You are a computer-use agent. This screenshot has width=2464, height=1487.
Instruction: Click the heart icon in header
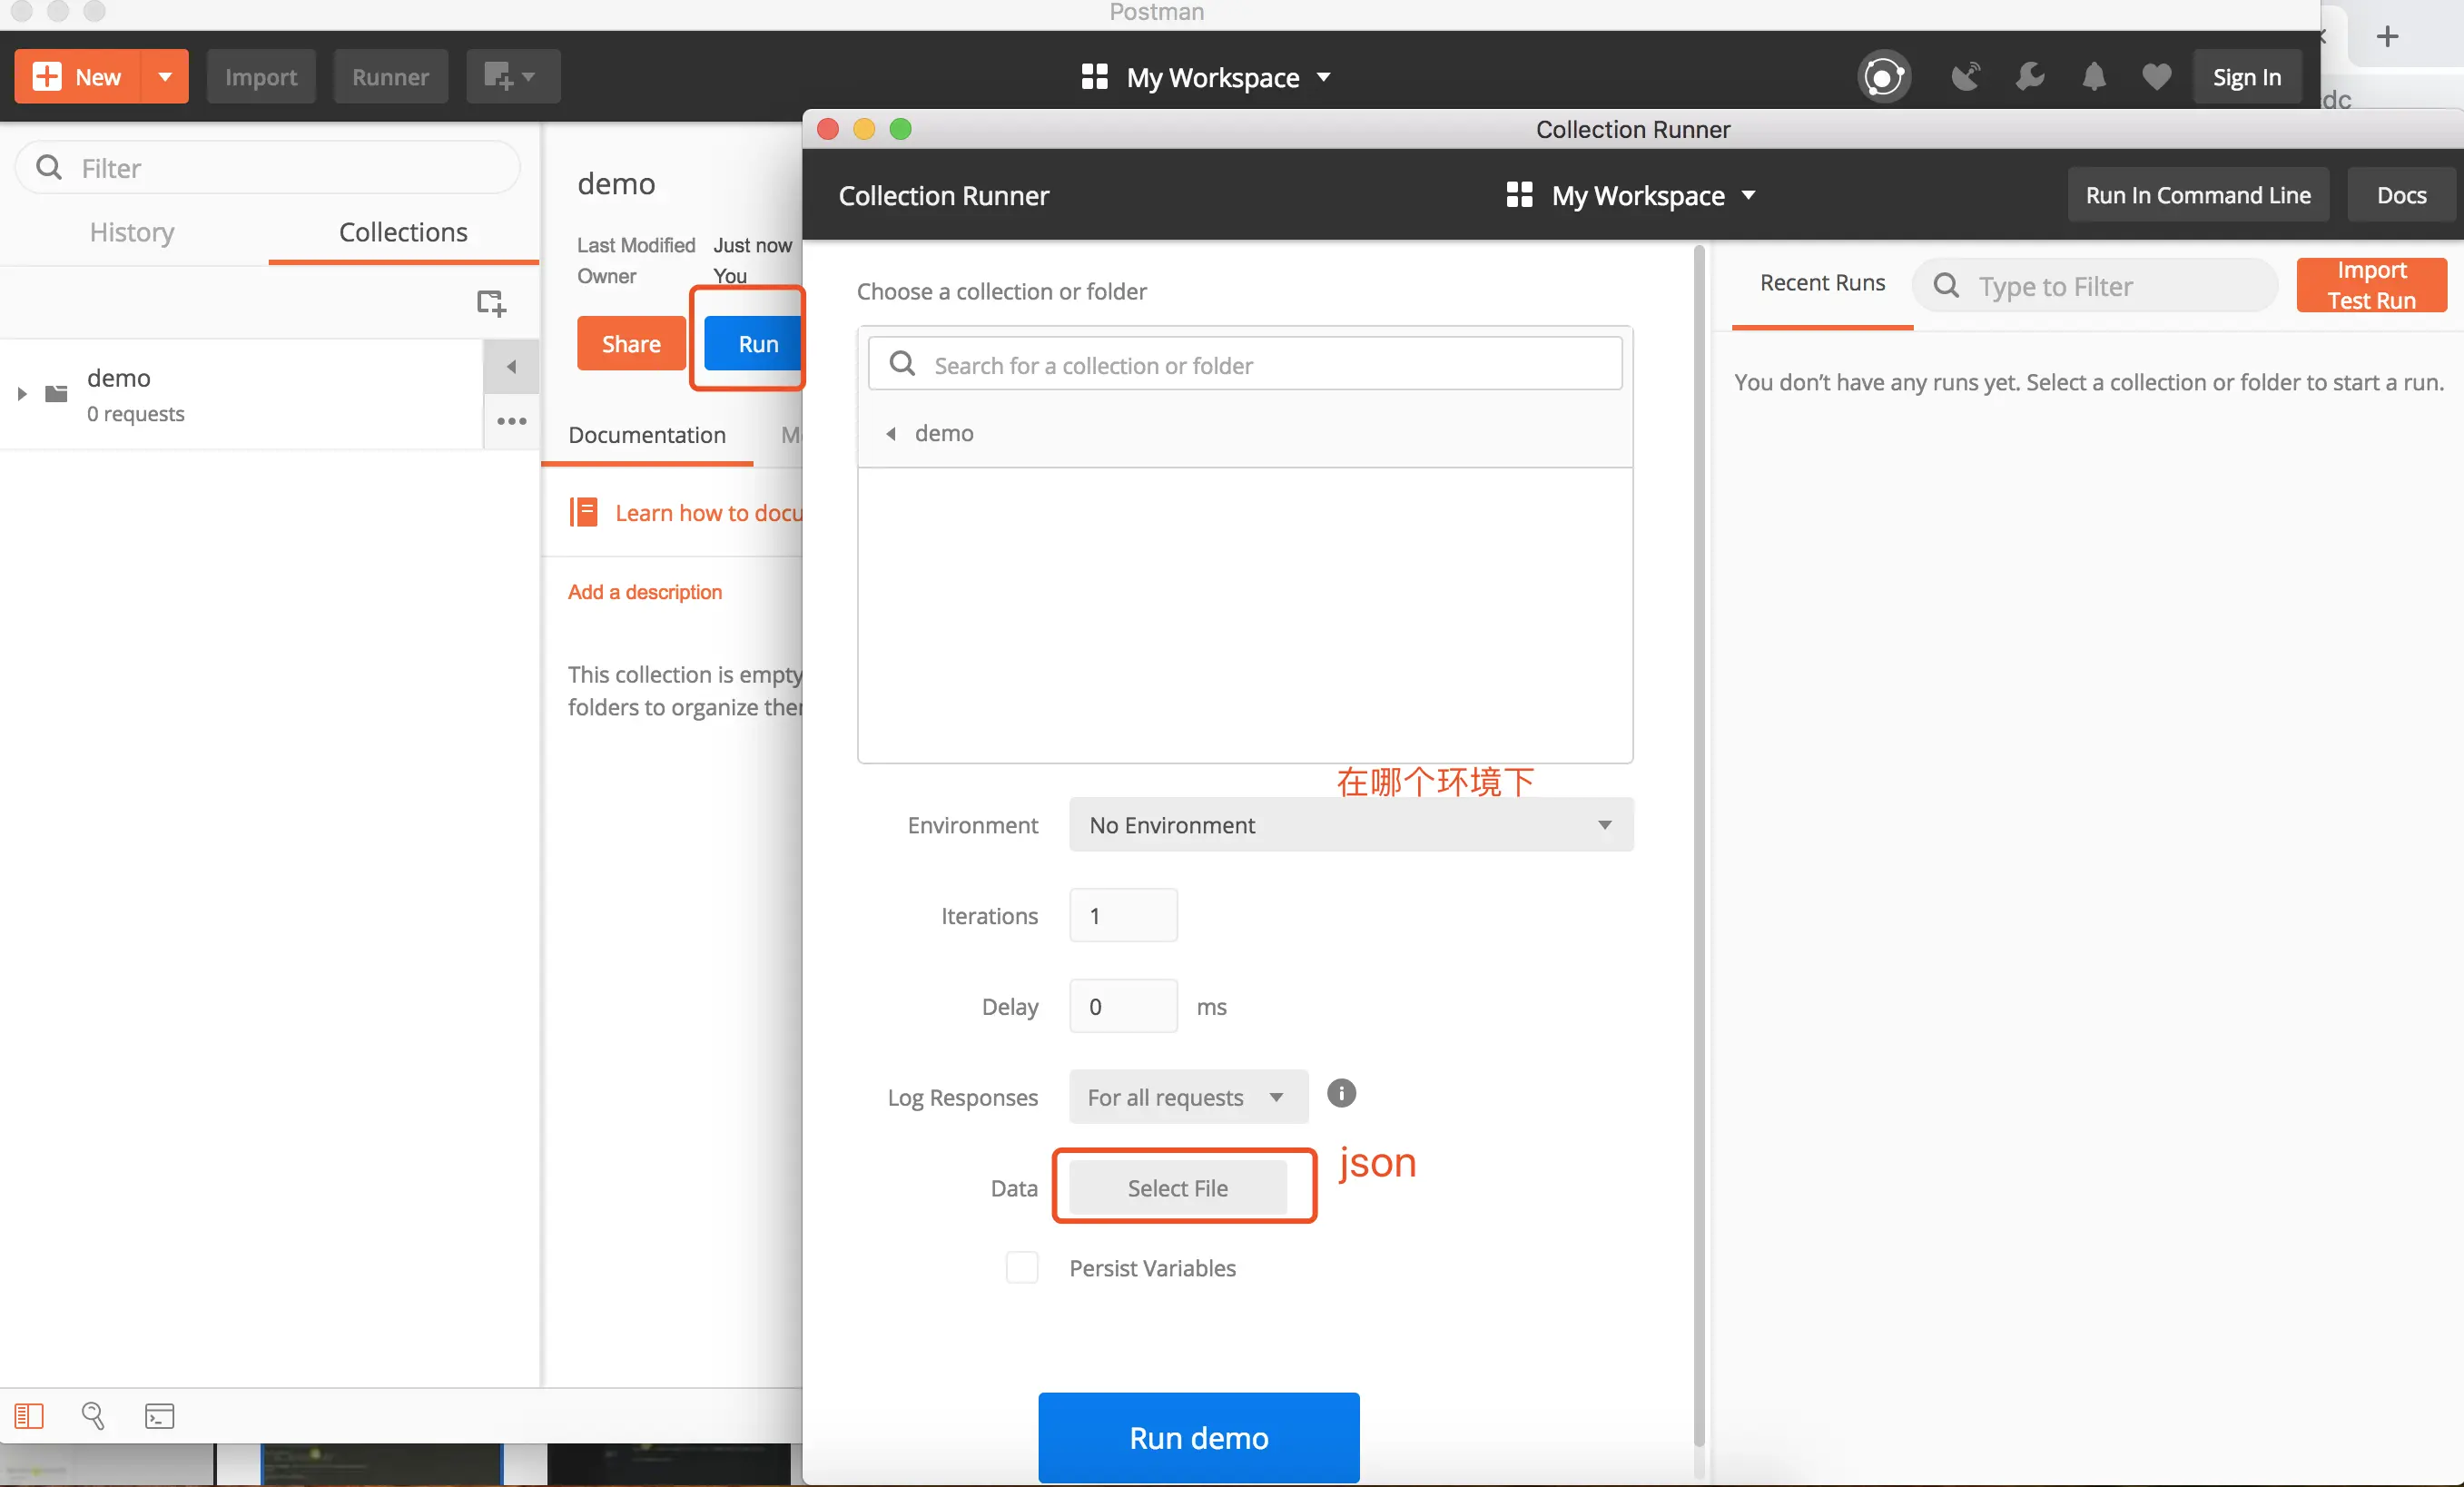2156,77
